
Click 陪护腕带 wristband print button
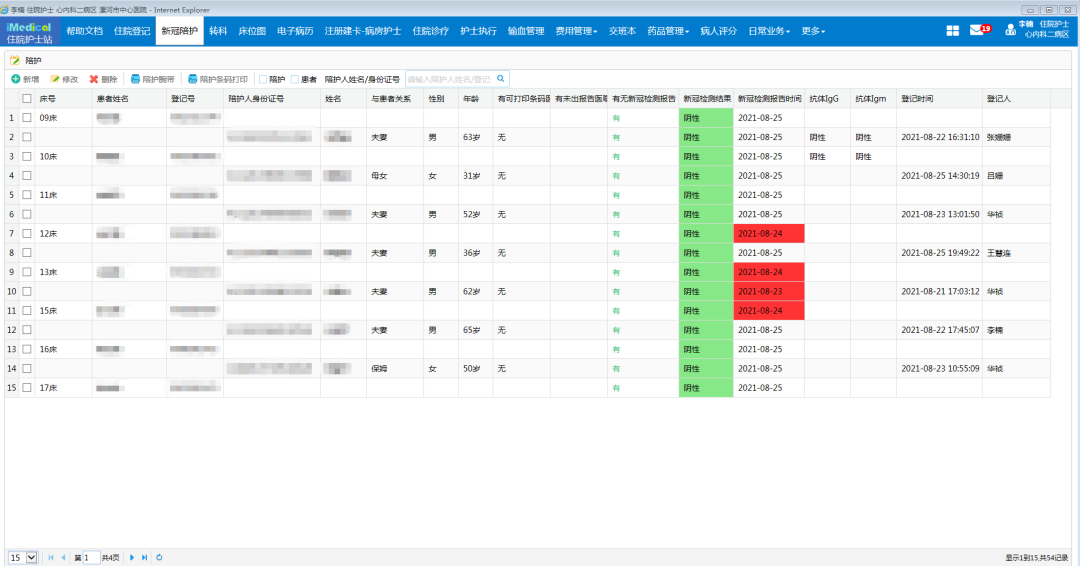(x=152, y=79)
